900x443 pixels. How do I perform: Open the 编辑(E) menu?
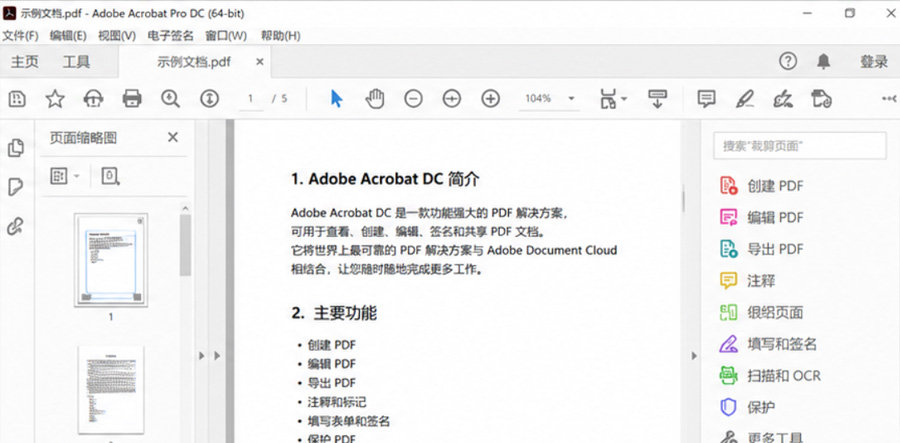(68, 36)
